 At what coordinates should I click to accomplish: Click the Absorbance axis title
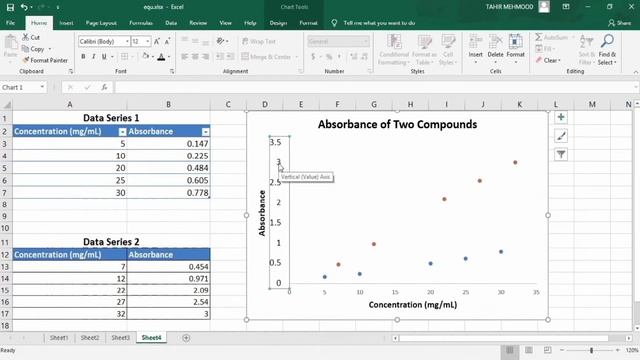tap(262, 213)
